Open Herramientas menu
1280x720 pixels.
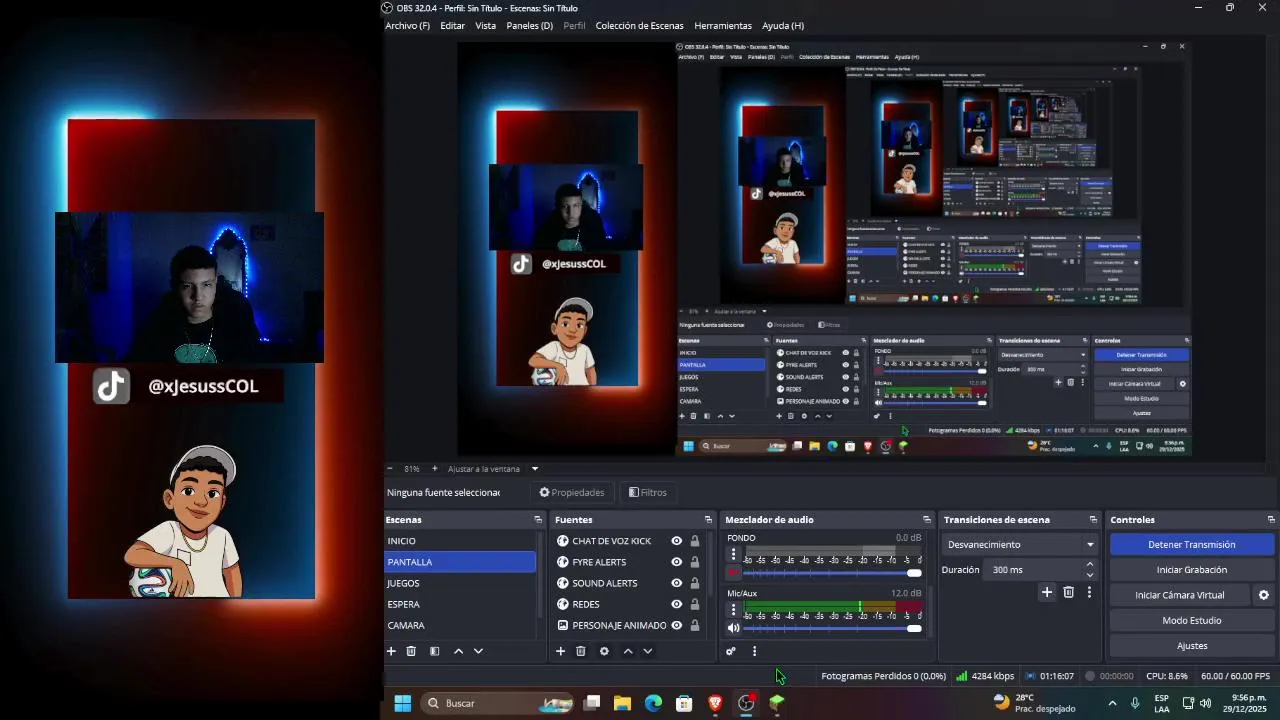pos(722,26)
